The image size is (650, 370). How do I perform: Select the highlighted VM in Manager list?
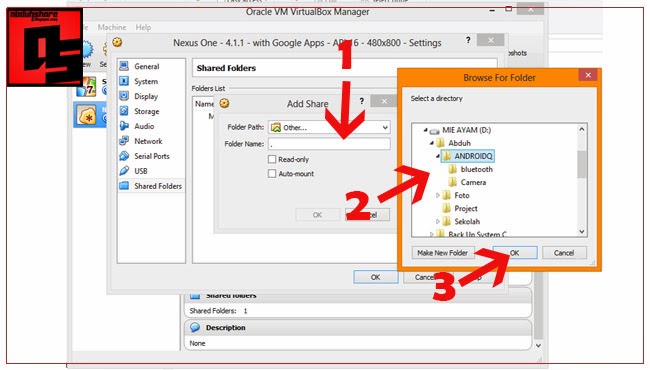(x=90, y=115)
